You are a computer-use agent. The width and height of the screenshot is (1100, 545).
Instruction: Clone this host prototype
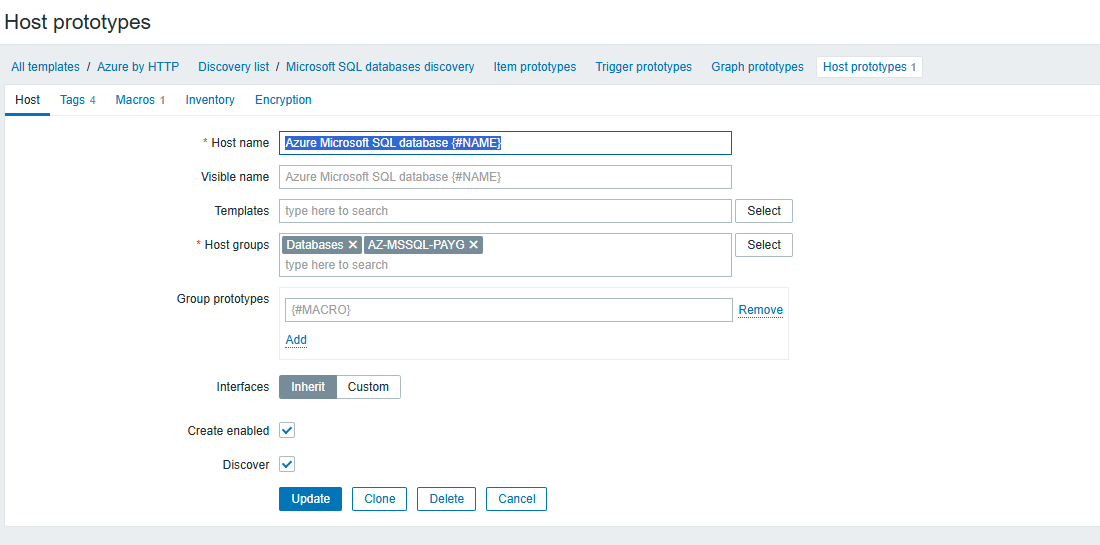(379, 499)
